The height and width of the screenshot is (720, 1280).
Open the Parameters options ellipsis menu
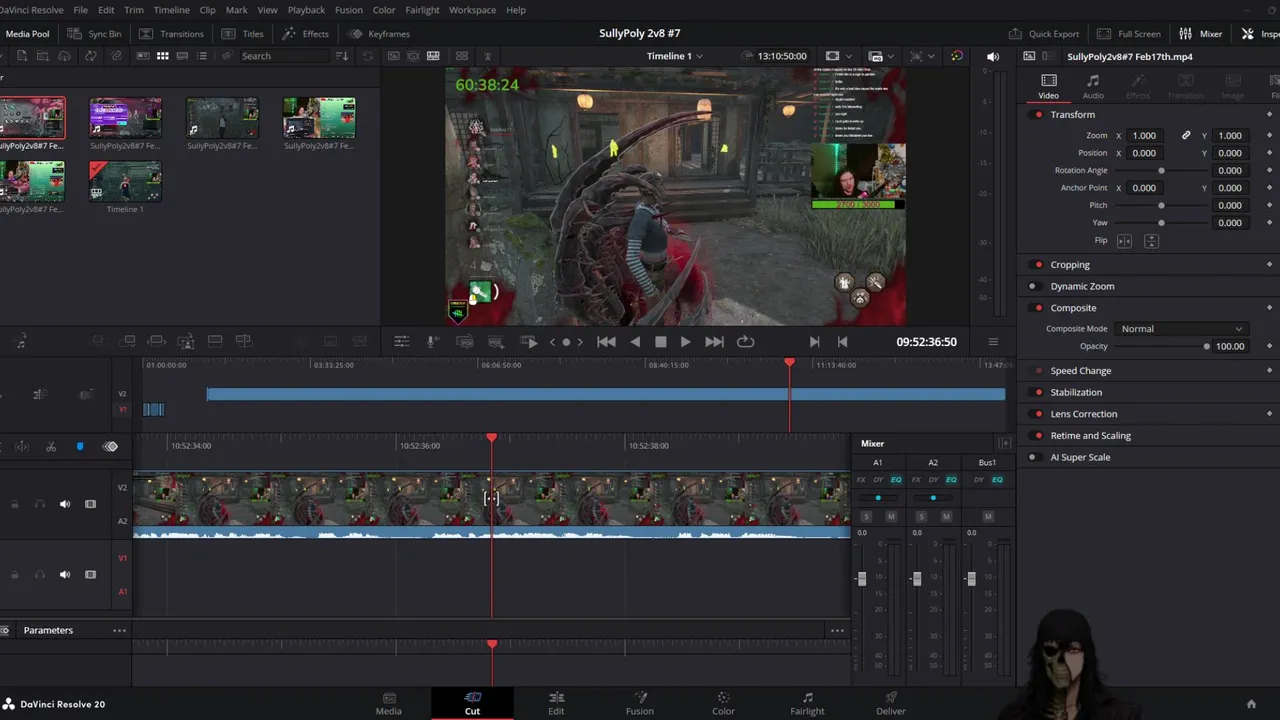119,631
